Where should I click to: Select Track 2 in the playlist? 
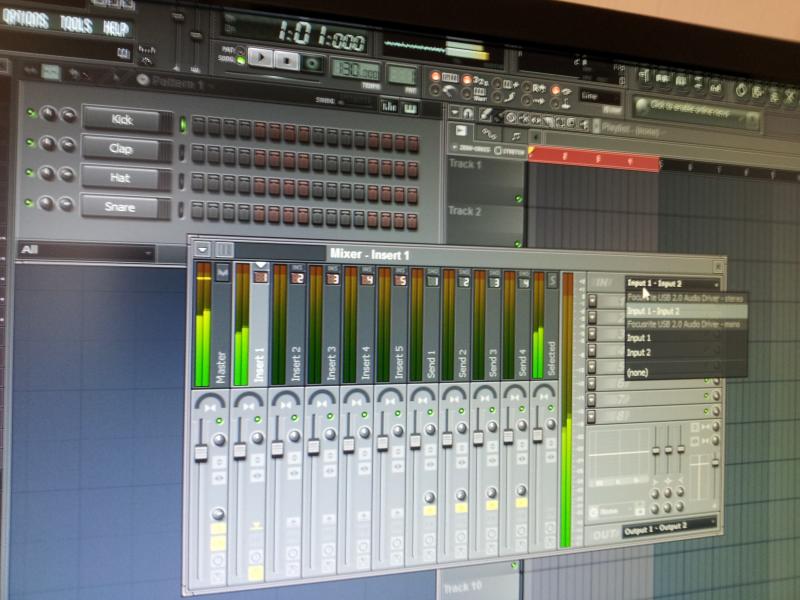(x=485, y=226)
